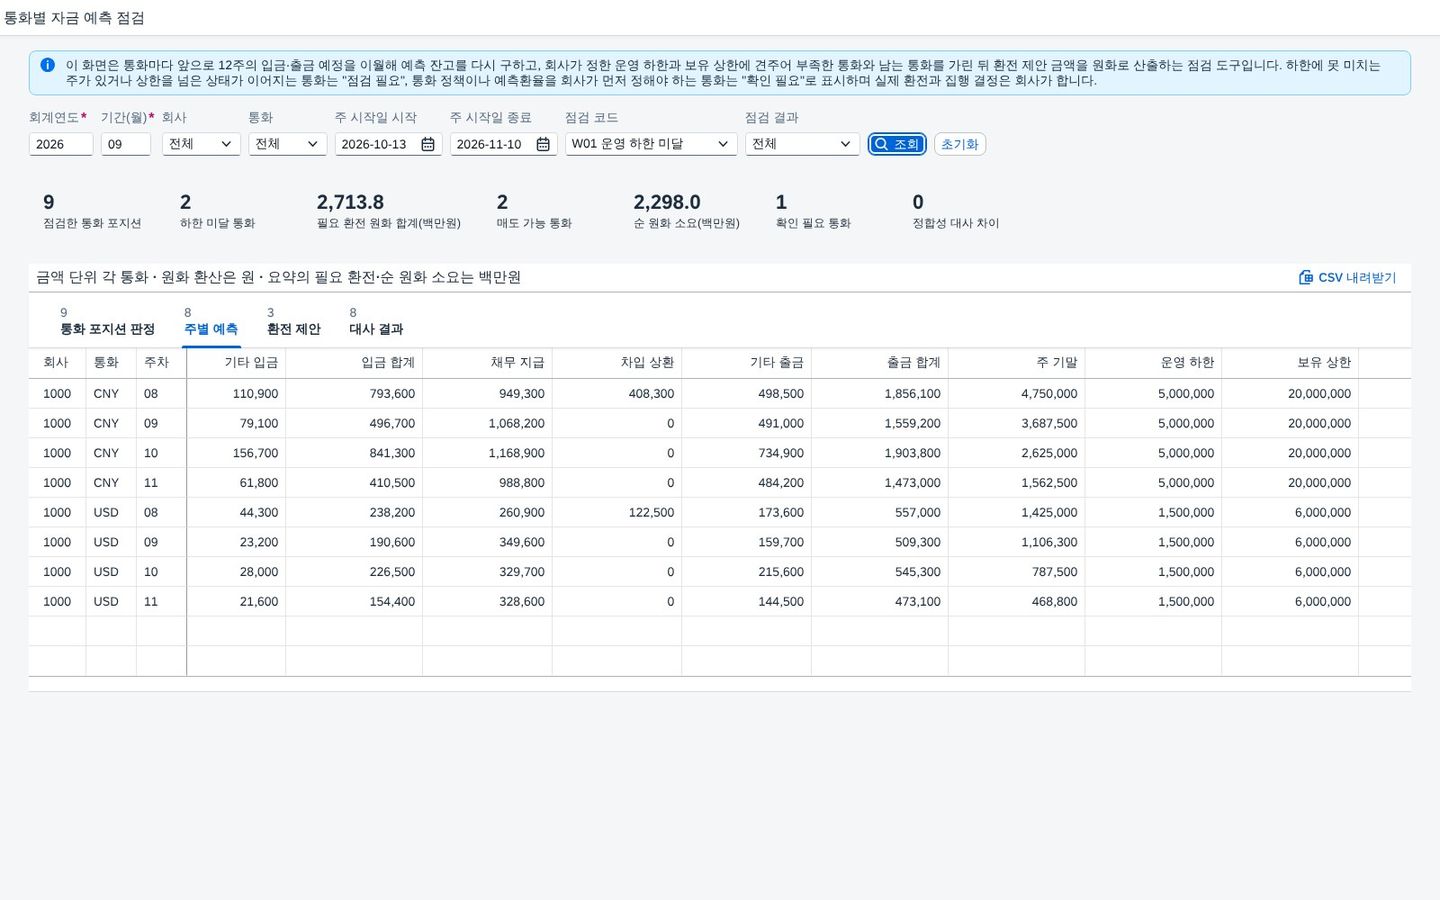Edit the 기간(월) field showing 09
This screenshot has height=900, width=1440.
(x=126, y=144)
